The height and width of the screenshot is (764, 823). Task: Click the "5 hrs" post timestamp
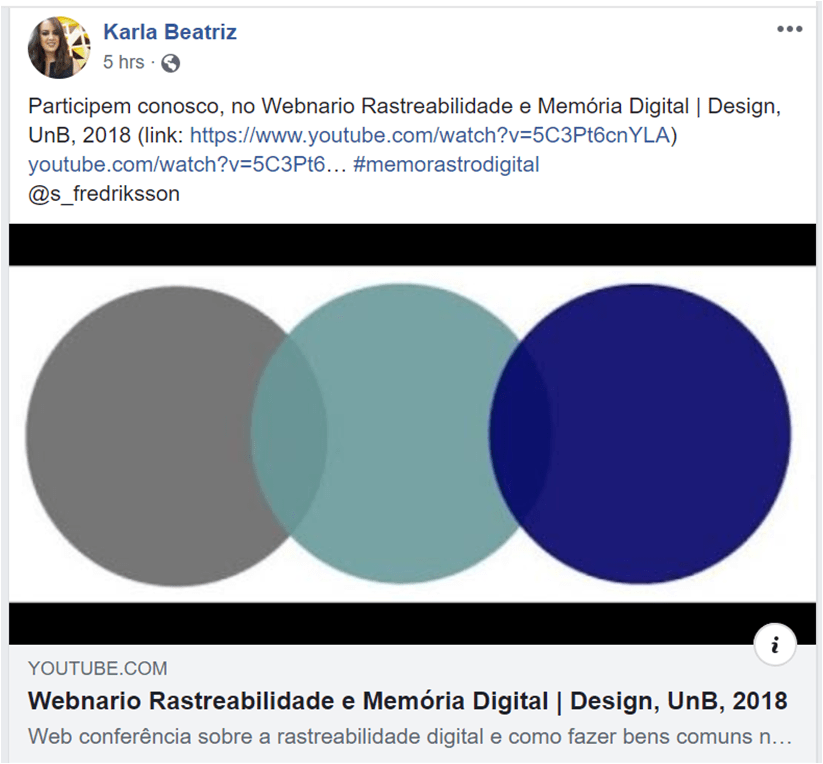click(x=123, y=62)
